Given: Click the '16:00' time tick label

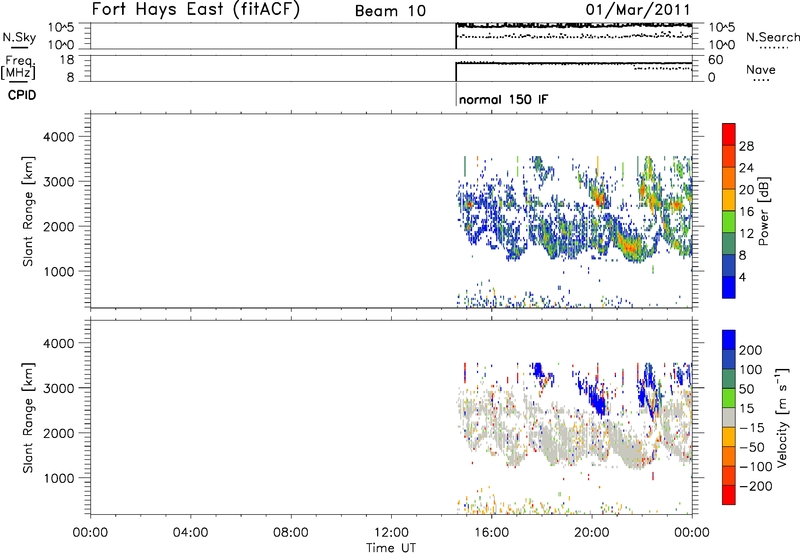Looking at the screenshot, I should click(x=491, y=533).
